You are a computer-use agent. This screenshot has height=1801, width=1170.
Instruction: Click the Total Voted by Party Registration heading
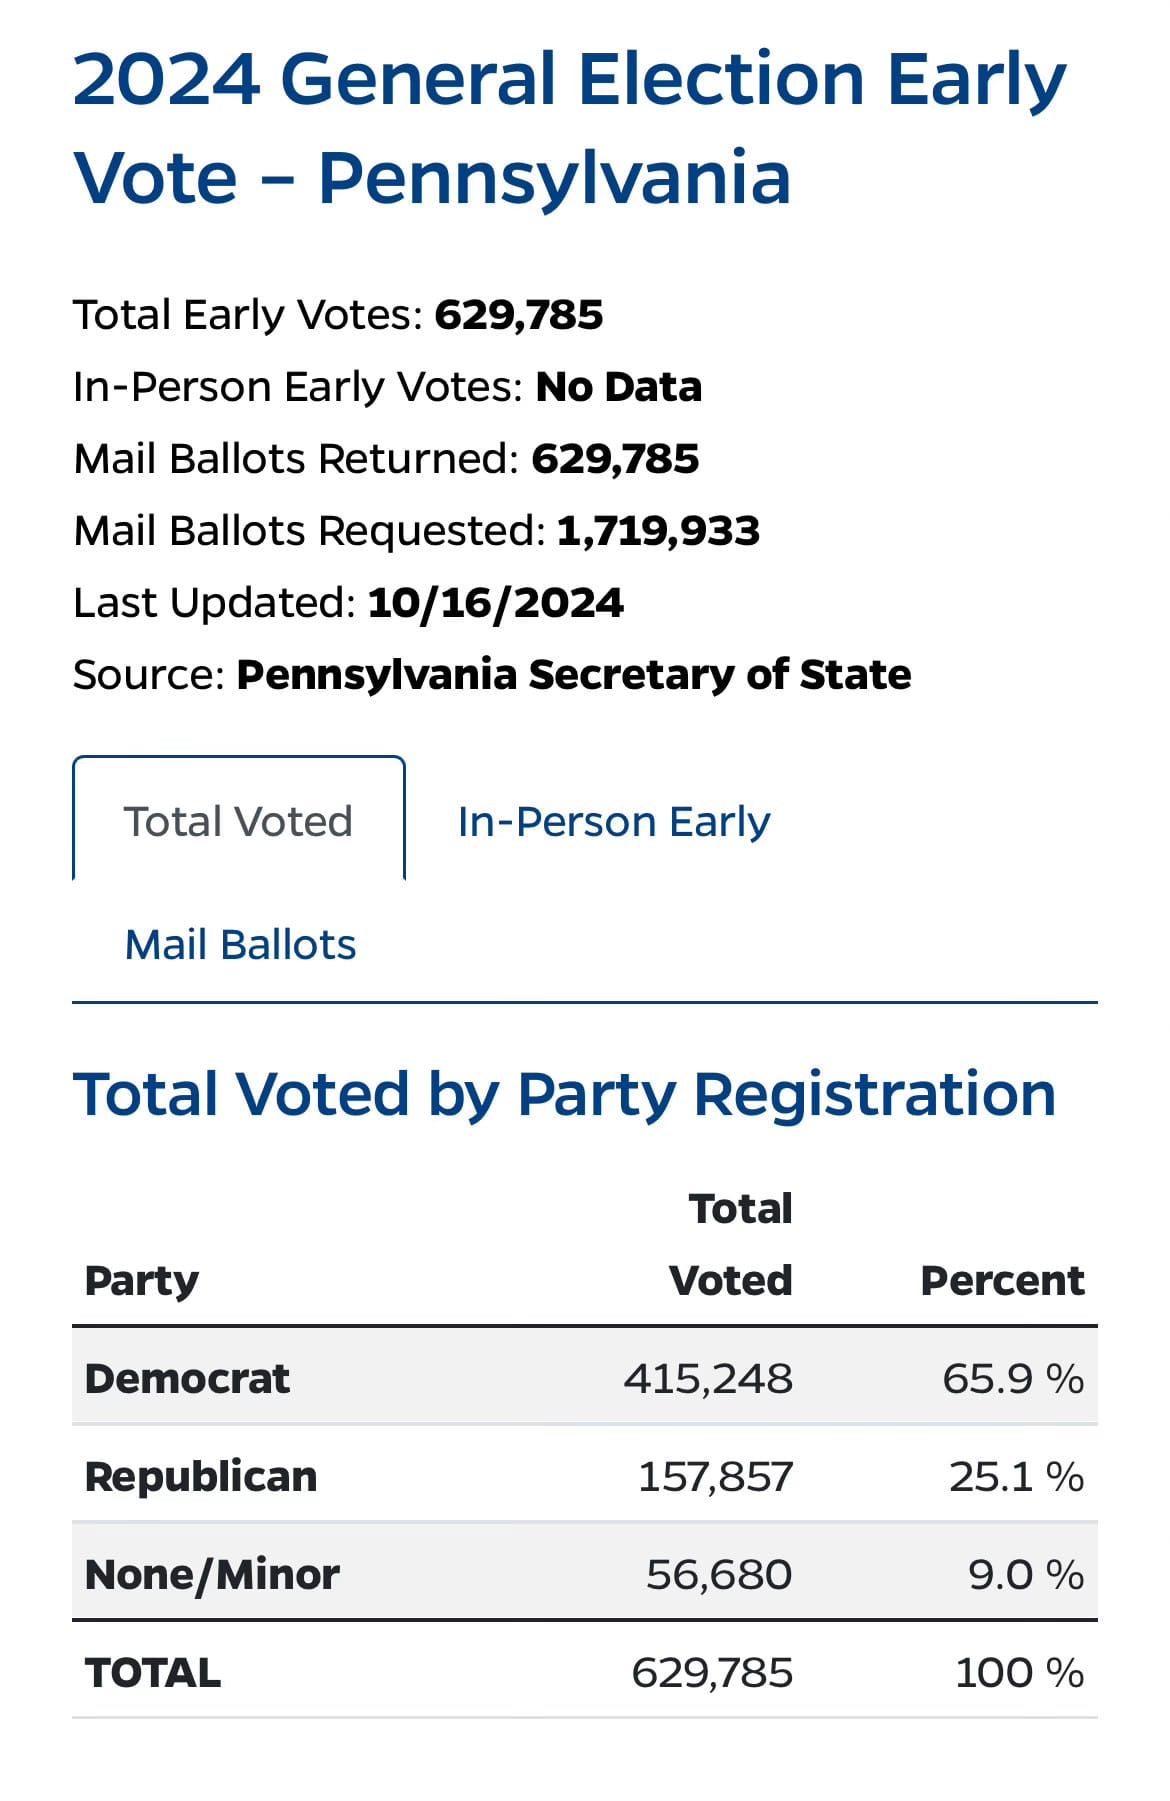click(565, 1093)
